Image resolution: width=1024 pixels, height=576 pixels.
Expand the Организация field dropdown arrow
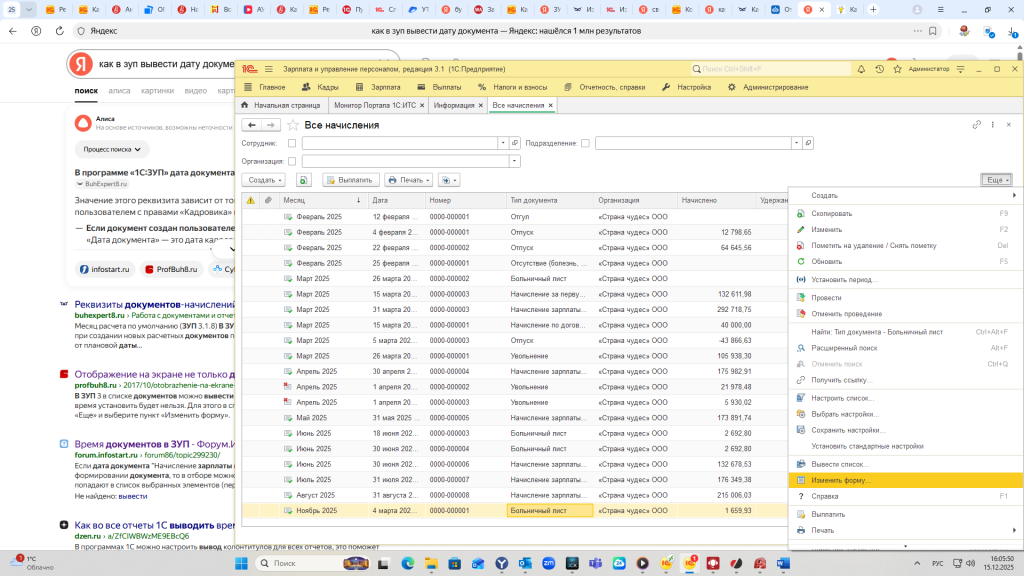515,161
